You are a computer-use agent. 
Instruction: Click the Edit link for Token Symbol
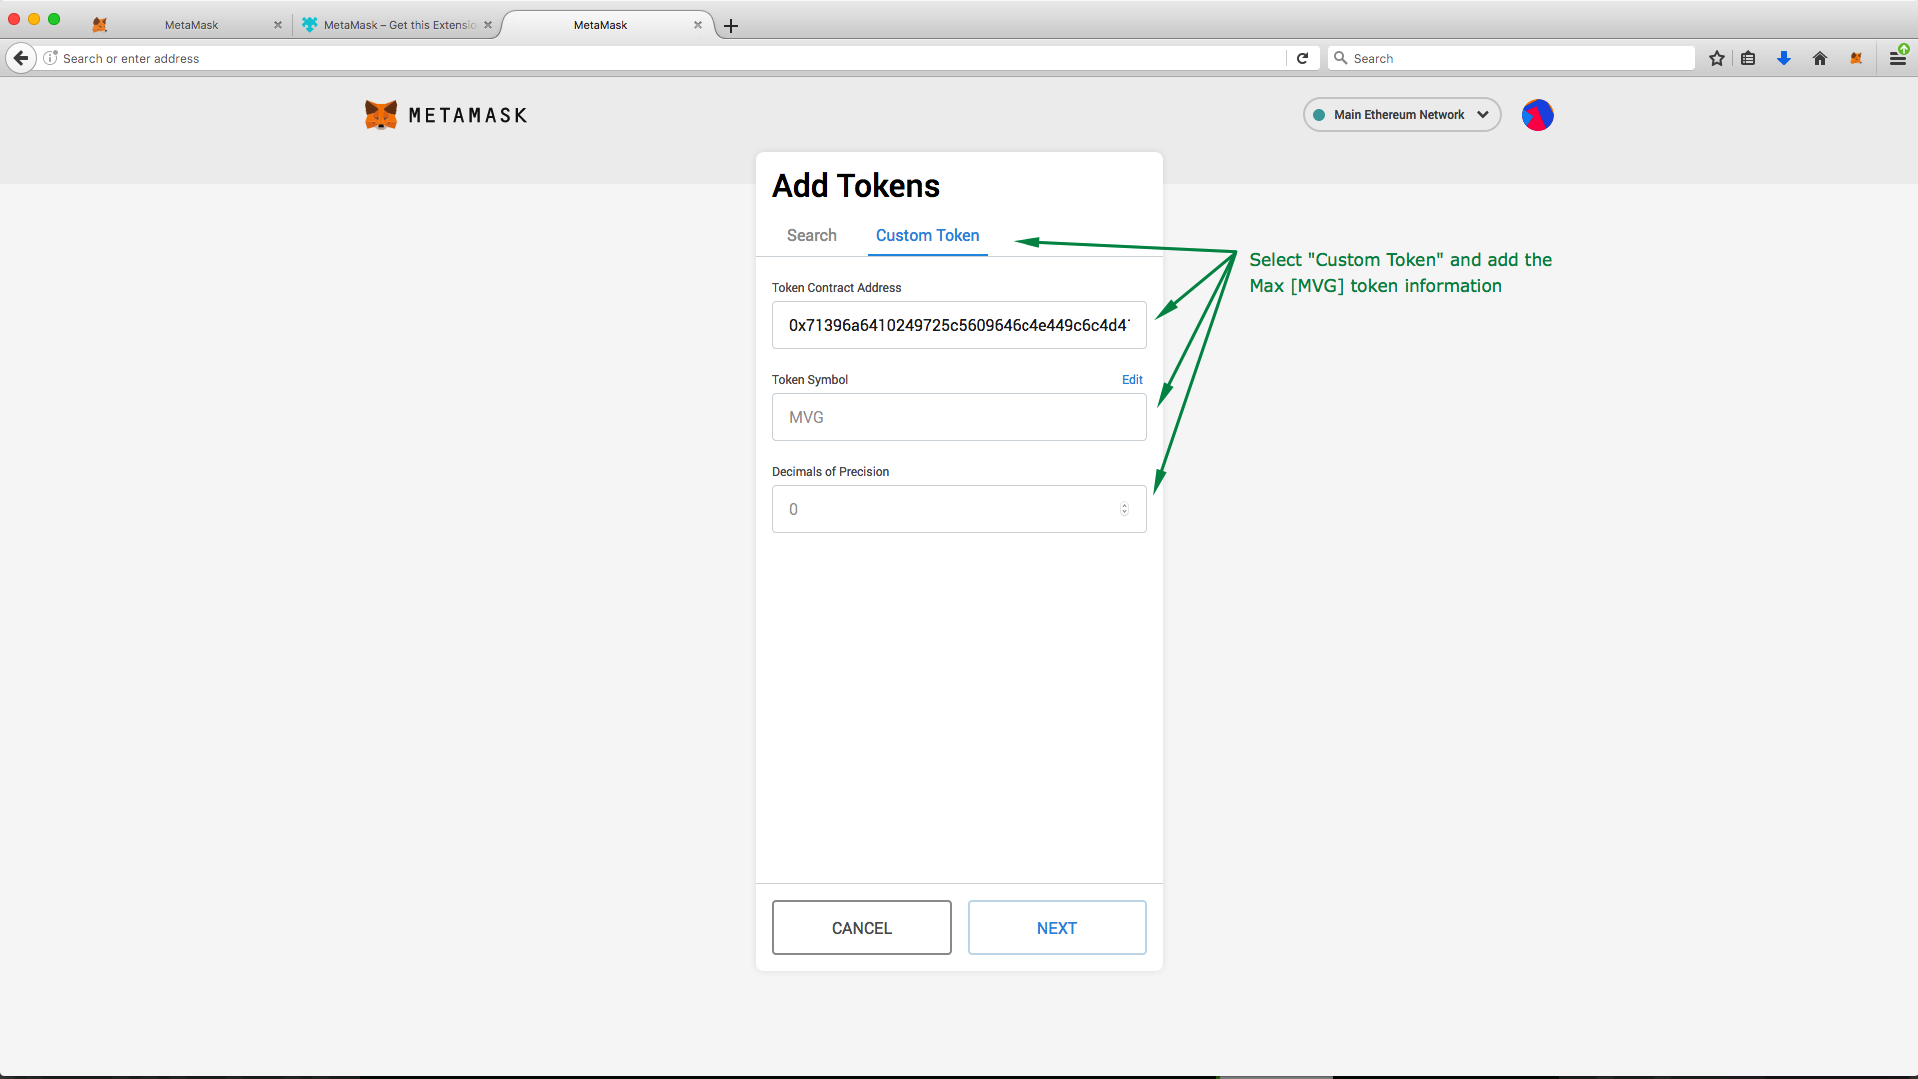click(1132, 380)
